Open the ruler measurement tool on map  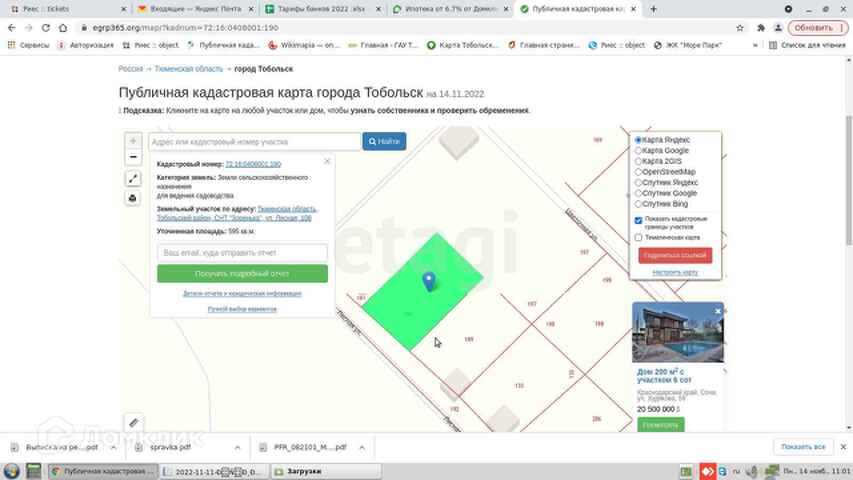(134, 422)
